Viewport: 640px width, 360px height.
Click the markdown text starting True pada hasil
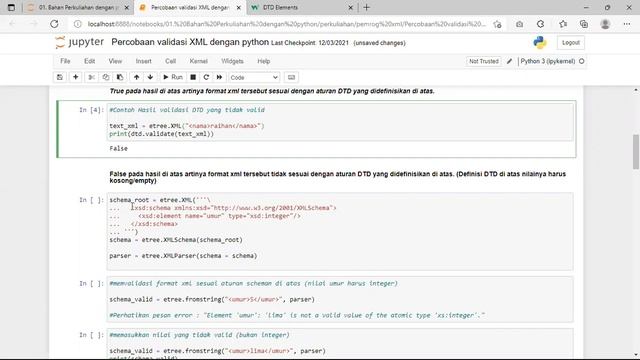click(272, 91)
